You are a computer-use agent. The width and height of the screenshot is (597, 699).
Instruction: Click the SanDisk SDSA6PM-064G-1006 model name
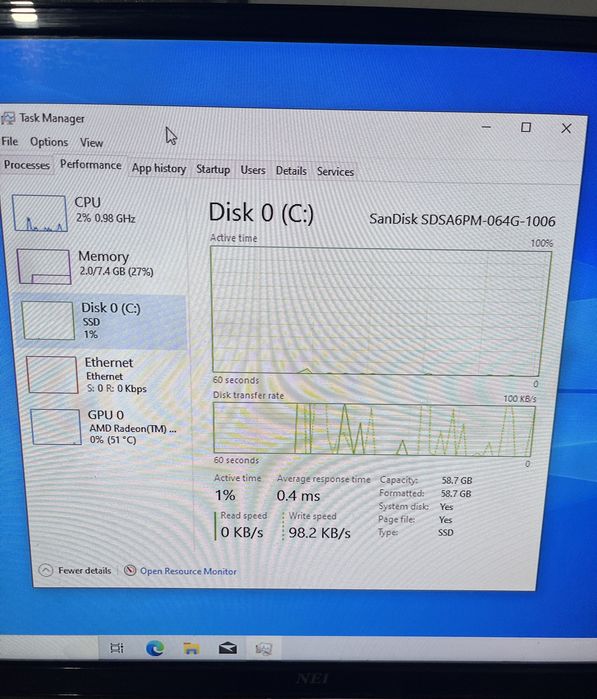pyautogui.click(x=462, y=220)
